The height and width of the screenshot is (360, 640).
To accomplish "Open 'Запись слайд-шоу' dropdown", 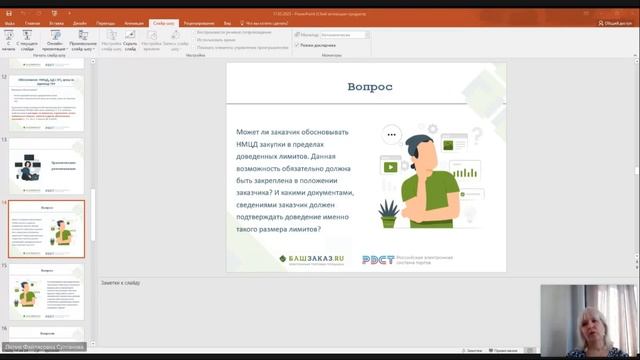I will click(176, 40).
